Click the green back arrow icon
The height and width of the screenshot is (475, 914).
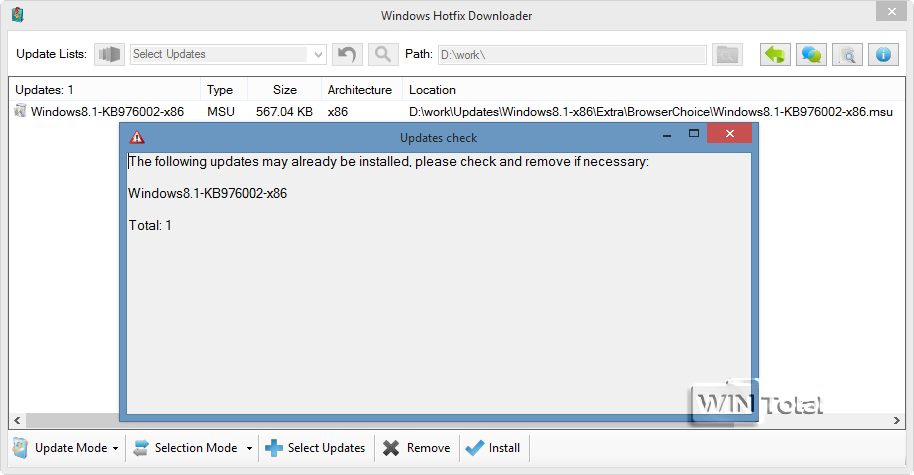click(x=775, y=55)
